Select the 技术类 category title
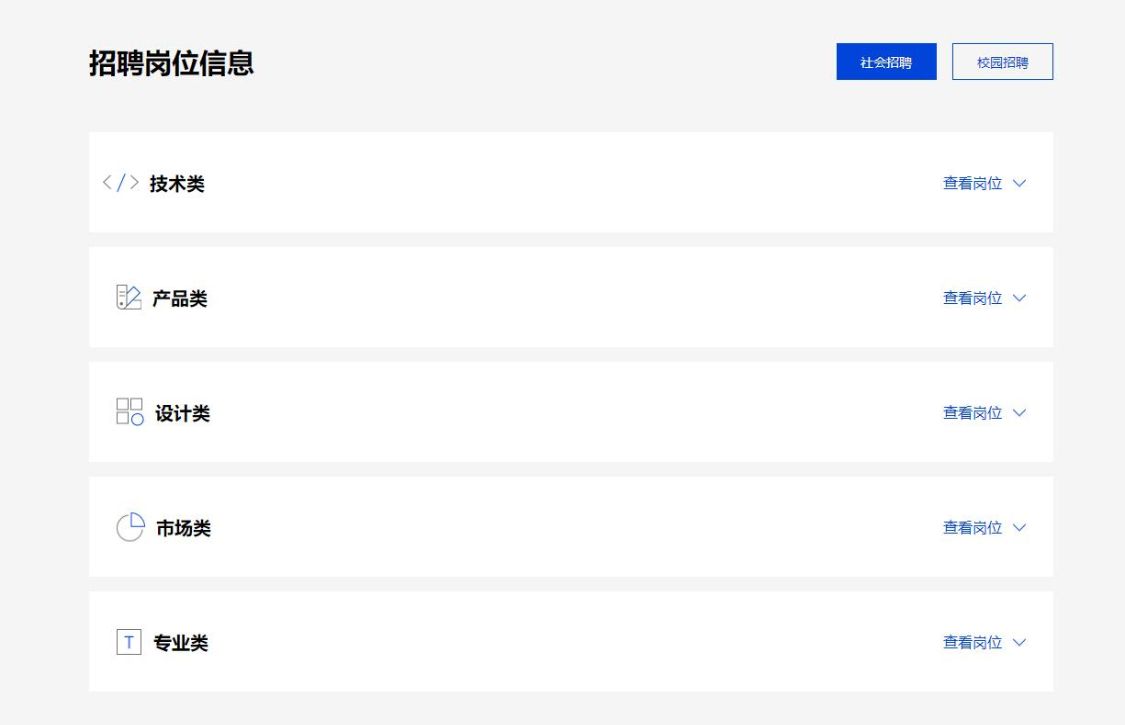 click(177, 184)
